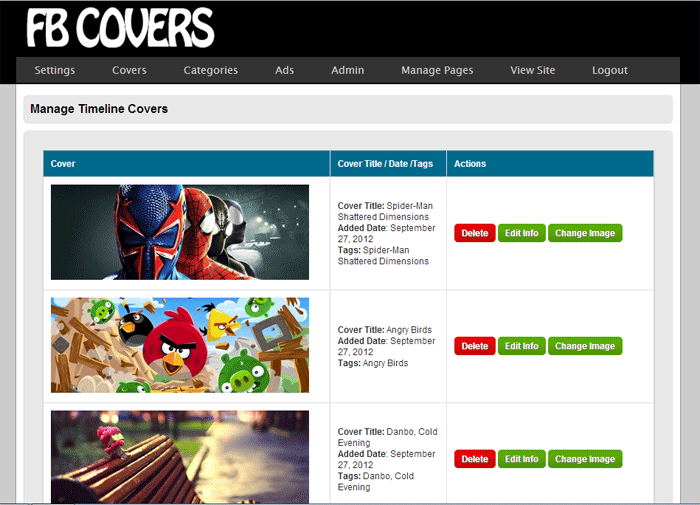The height and width of the screenshot is (505, 700).
Task: Delete the Angry Birds cover
Action: pyautogui.click(x=475, y=346)
